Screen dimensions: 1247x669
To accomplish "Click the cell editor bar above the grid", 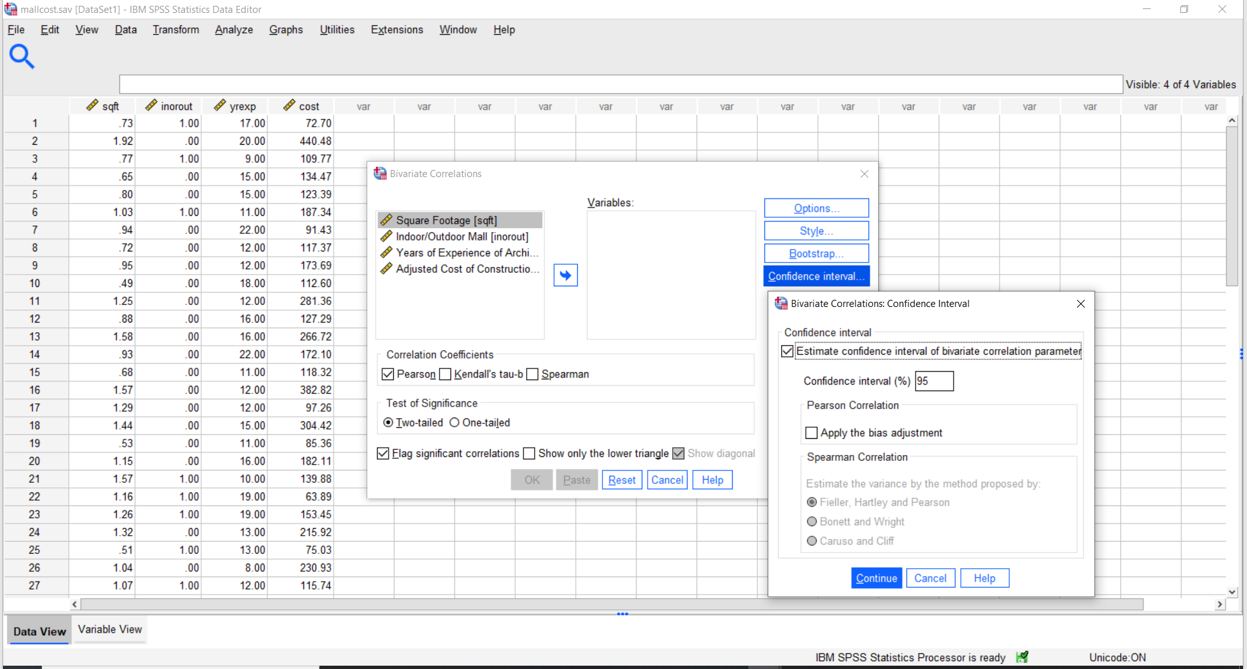I will click(x=620, y=85).
